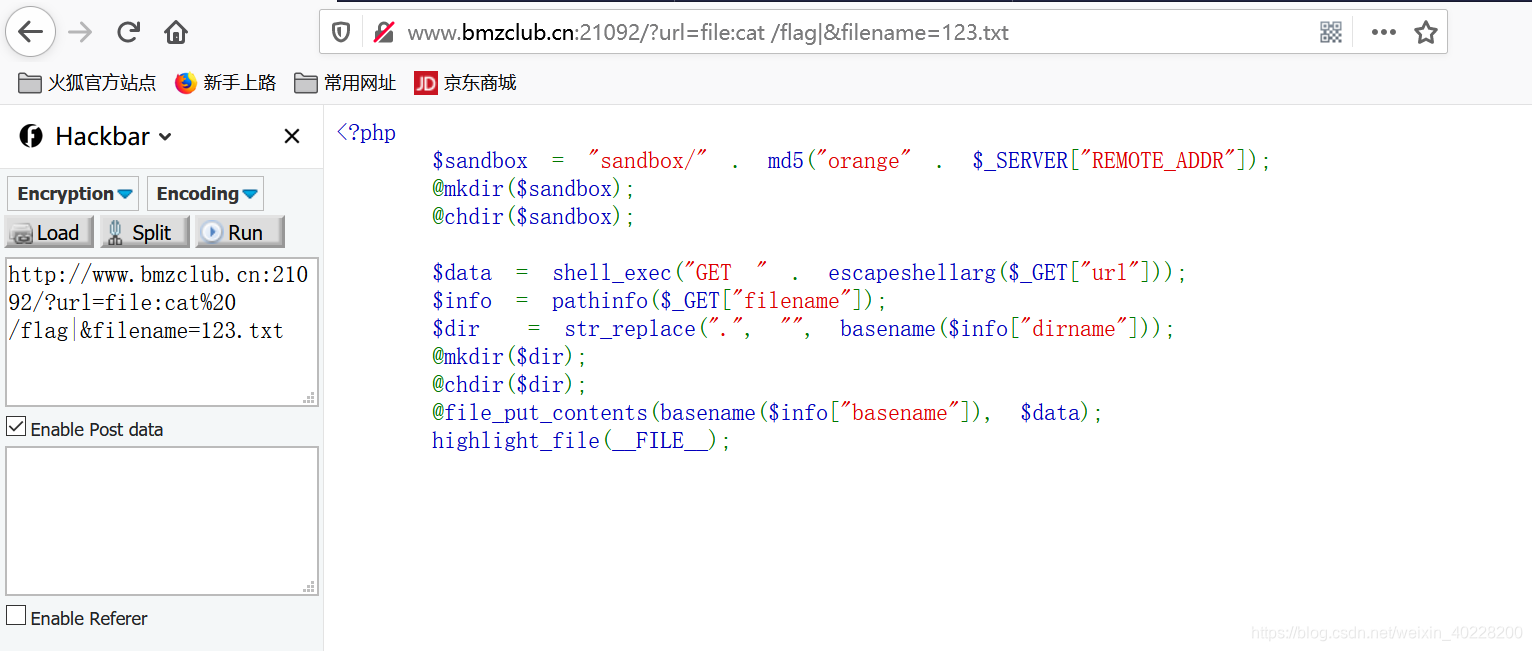
Task: Click the @file_put_contents code line
Action: [x=768, y=412]
